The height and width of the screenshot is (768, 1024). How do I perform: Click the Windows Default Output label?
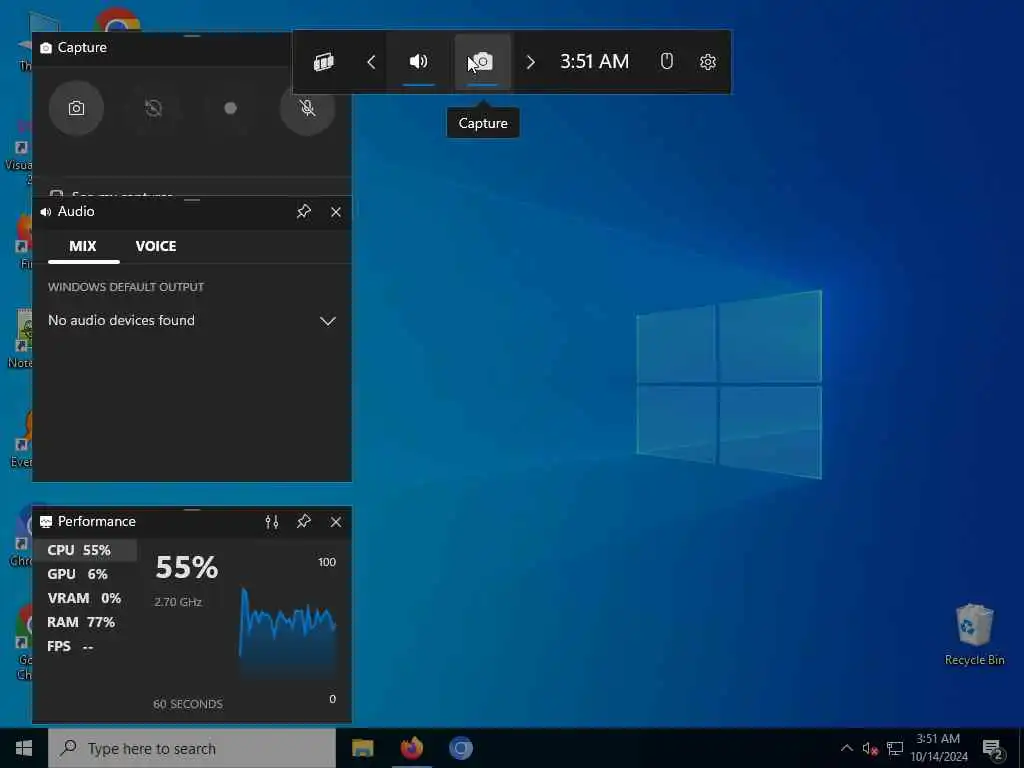pyautogui.click(x=126, y=287)
